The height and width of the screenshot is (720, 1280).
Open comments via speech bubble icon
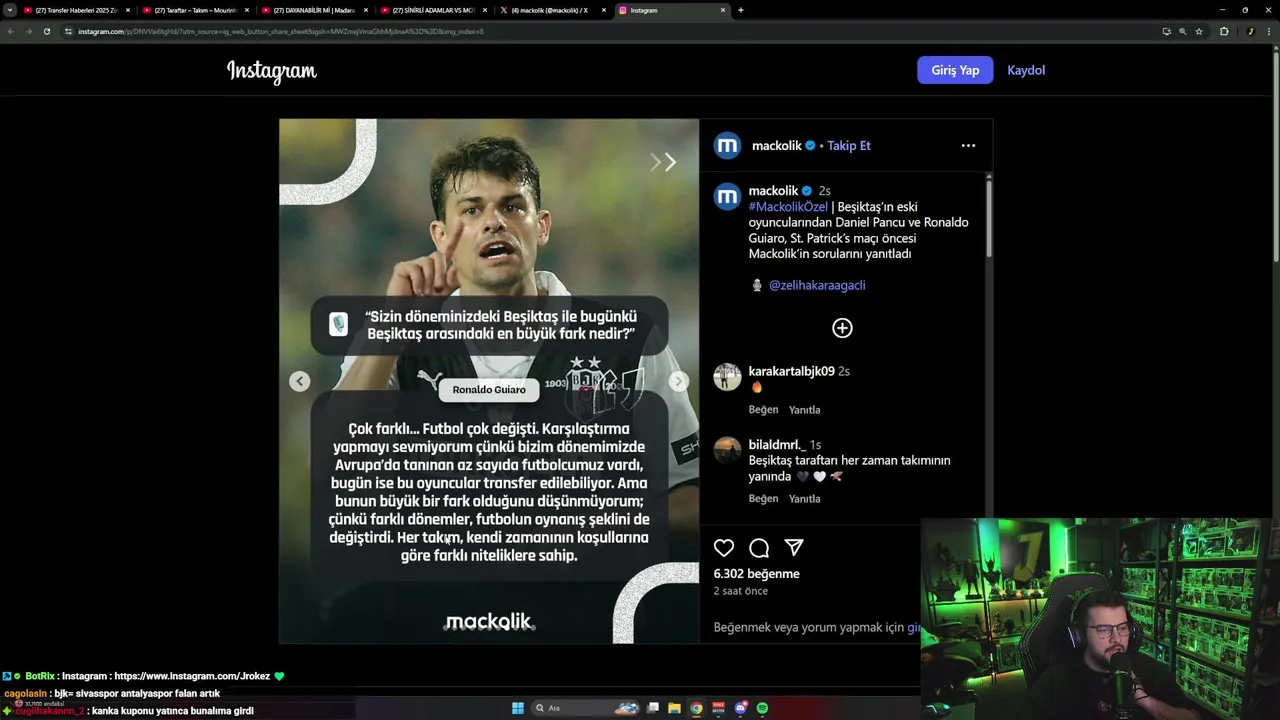pos(759,548)
